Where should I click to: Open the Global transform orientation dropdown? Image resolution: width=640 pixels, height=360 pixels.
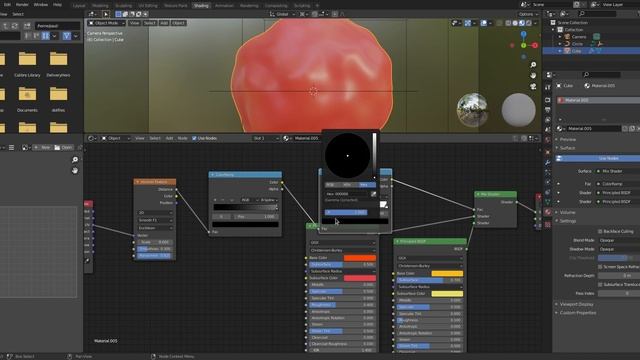(x=282, y=14)
